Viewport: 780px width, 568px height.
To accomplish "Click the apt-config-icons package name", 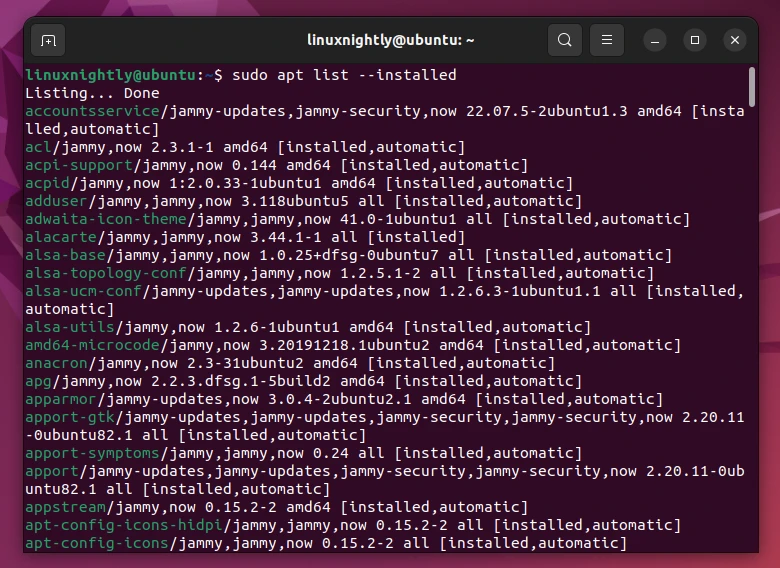I will click(x=97, y=543).
